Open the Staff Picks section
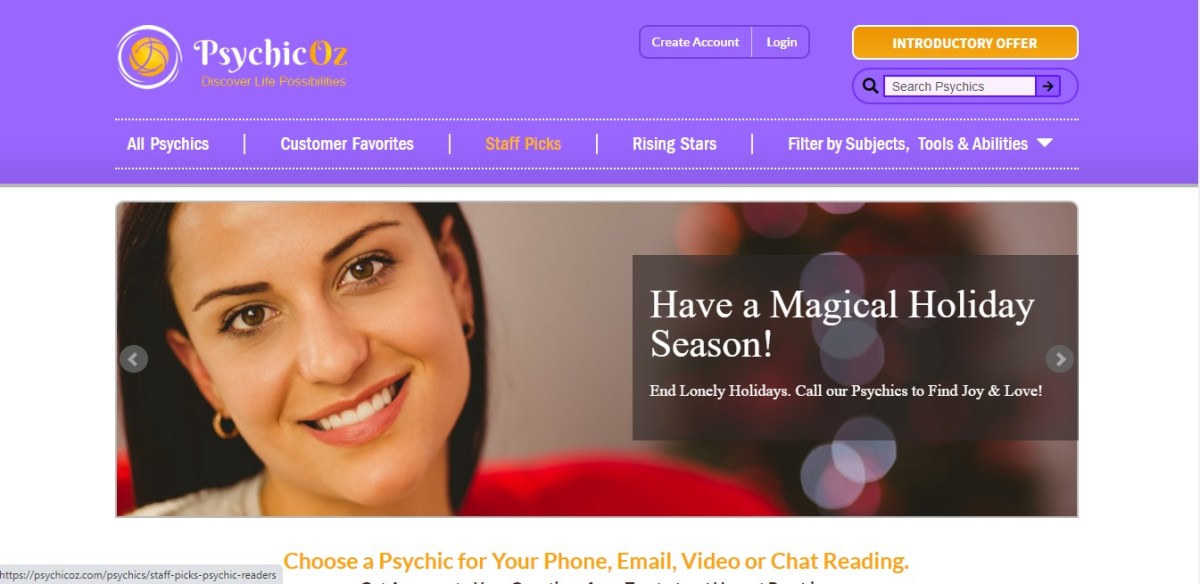The width and height of the screenshot is (1200, 584). coord(523,144)
